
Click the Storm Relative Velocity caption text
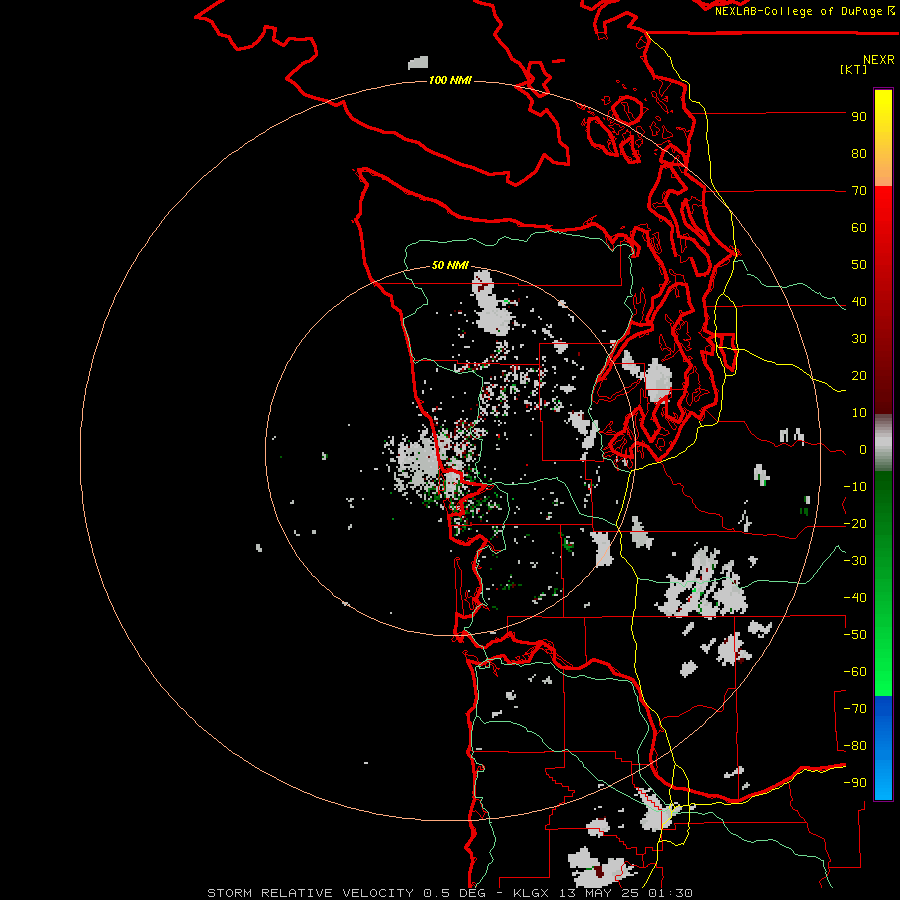[450, 893]
